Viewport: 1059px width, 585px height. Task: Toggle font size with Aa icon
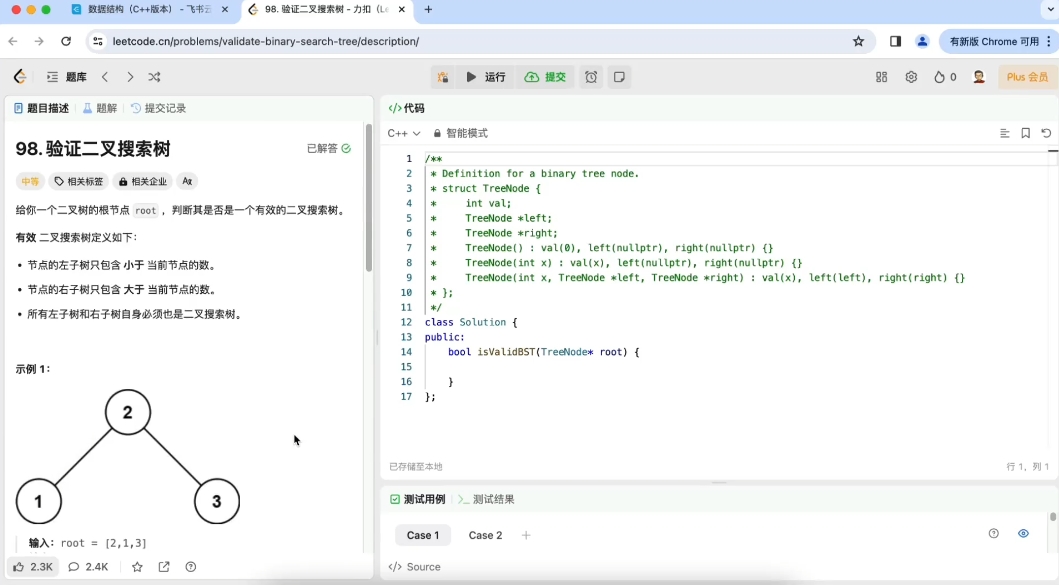pyautogui.click(x=187, y=181)
